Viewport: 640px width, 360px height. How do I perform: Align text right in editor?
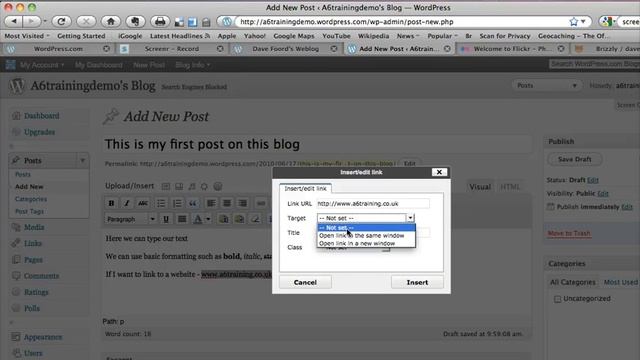click(x=242, y=203)
